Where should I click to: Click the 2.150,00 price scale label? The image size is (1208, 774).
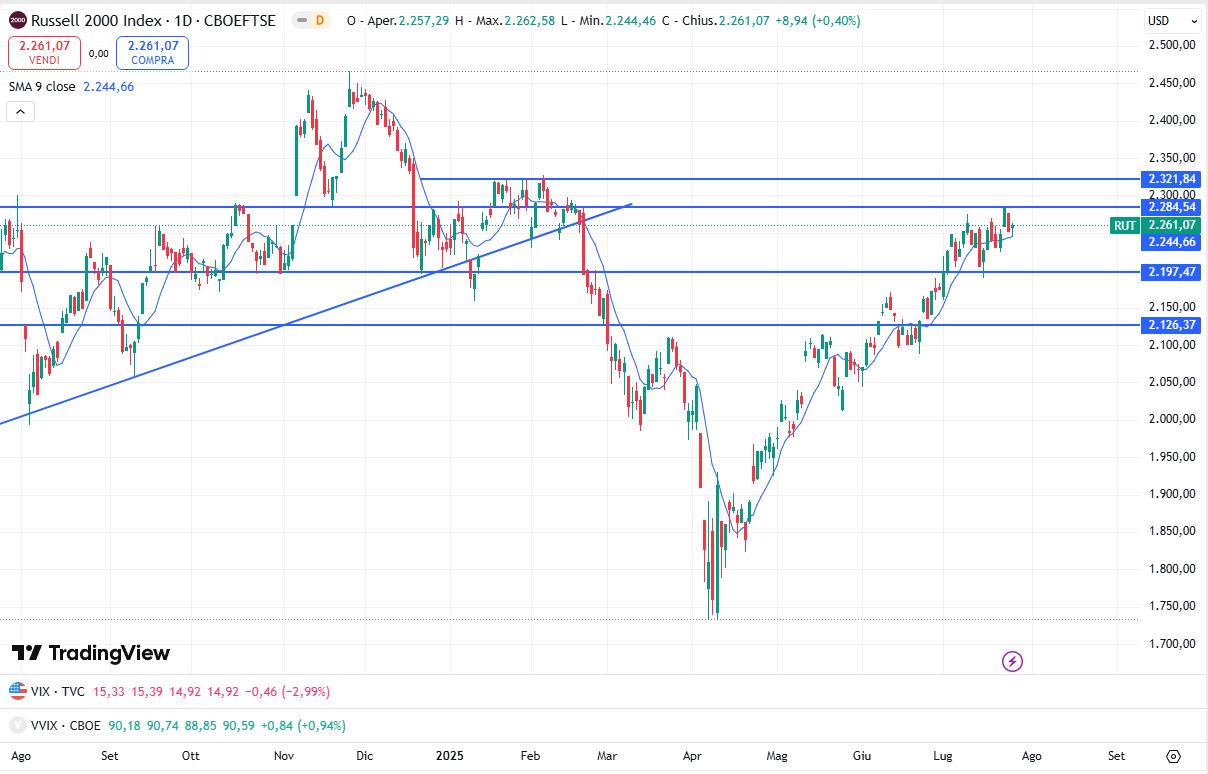(1172, 307)
